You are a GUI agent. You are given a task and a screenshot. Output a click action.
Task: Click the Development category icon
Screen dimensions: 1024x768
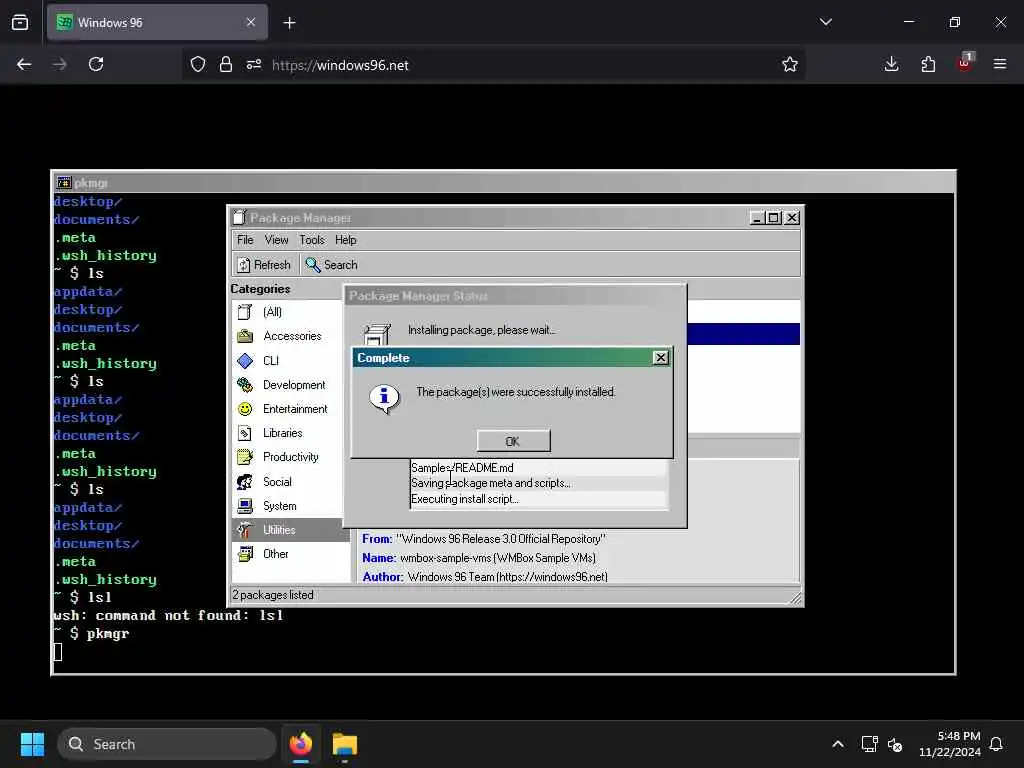(x=245, y=385)
